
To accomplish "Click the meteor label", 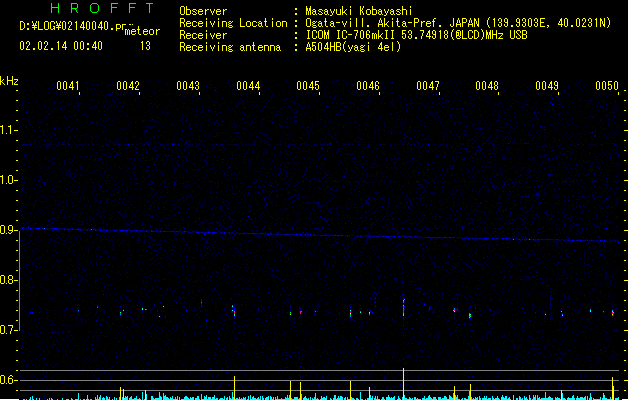I will (x=142, y=31).
